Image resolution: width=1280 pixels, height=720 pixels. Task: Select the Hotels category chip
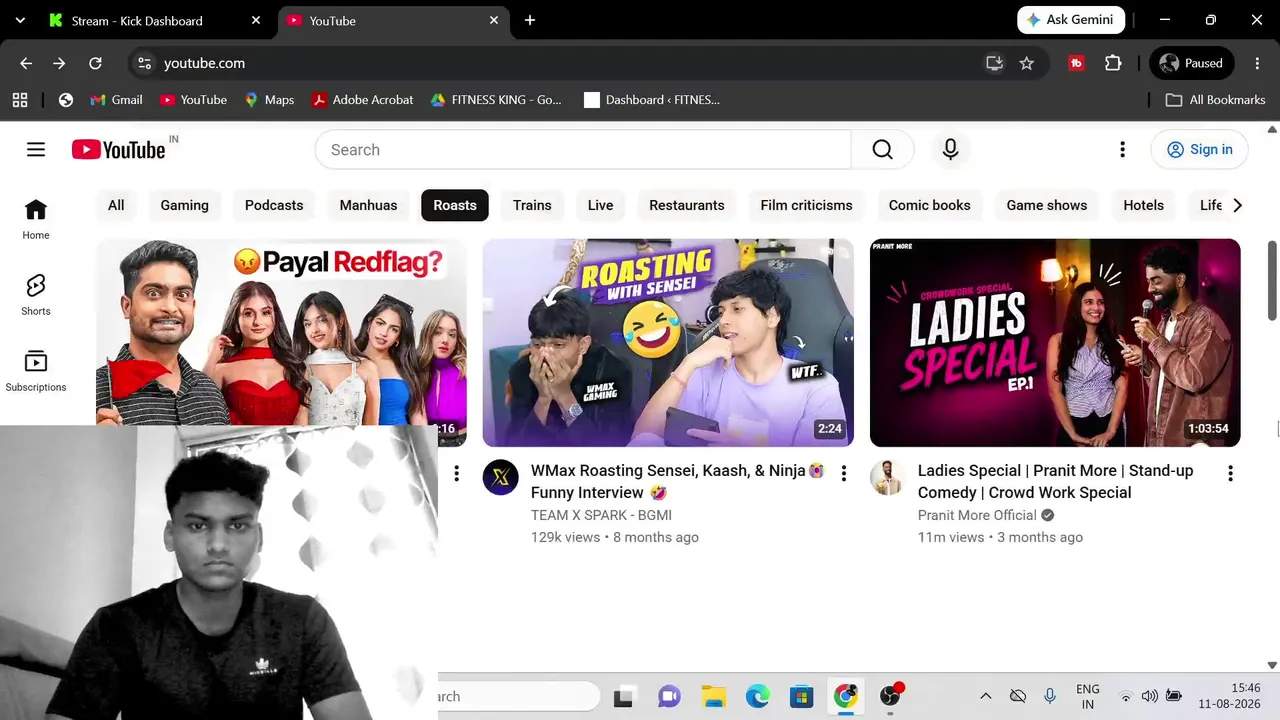(x=1143, y=205)
